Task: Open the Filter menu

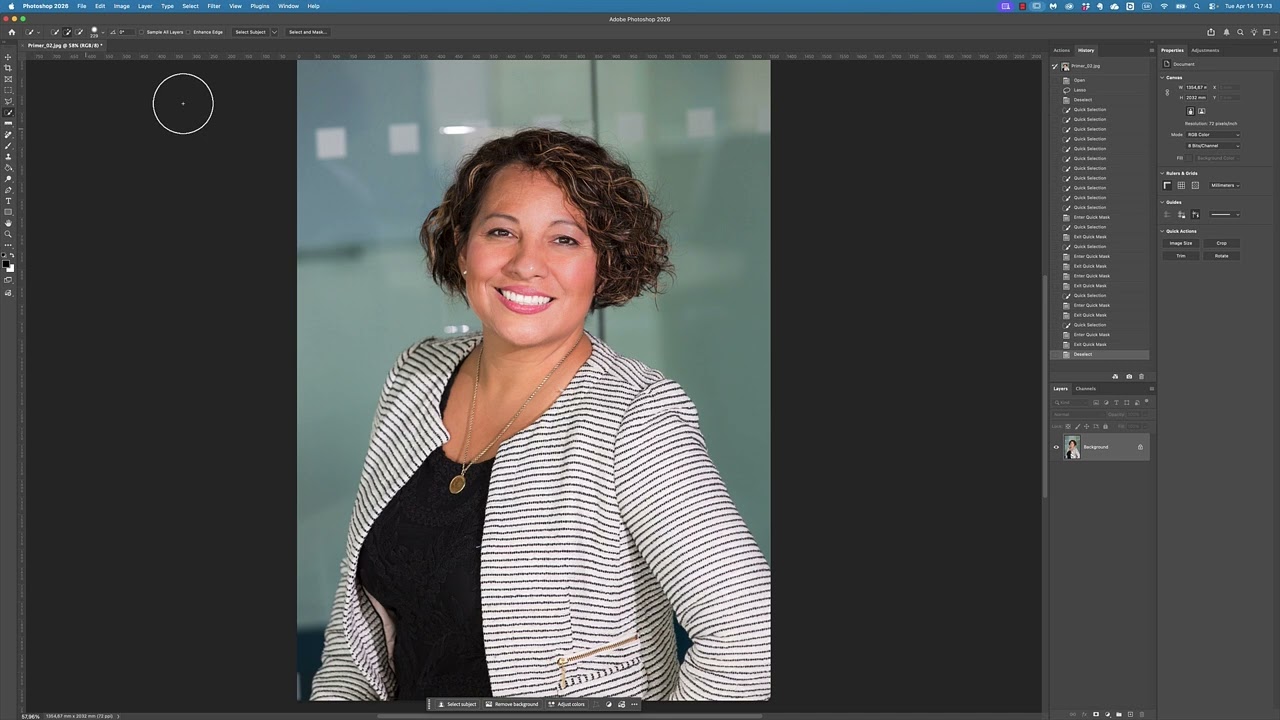Action: click(x=213, y=6)
